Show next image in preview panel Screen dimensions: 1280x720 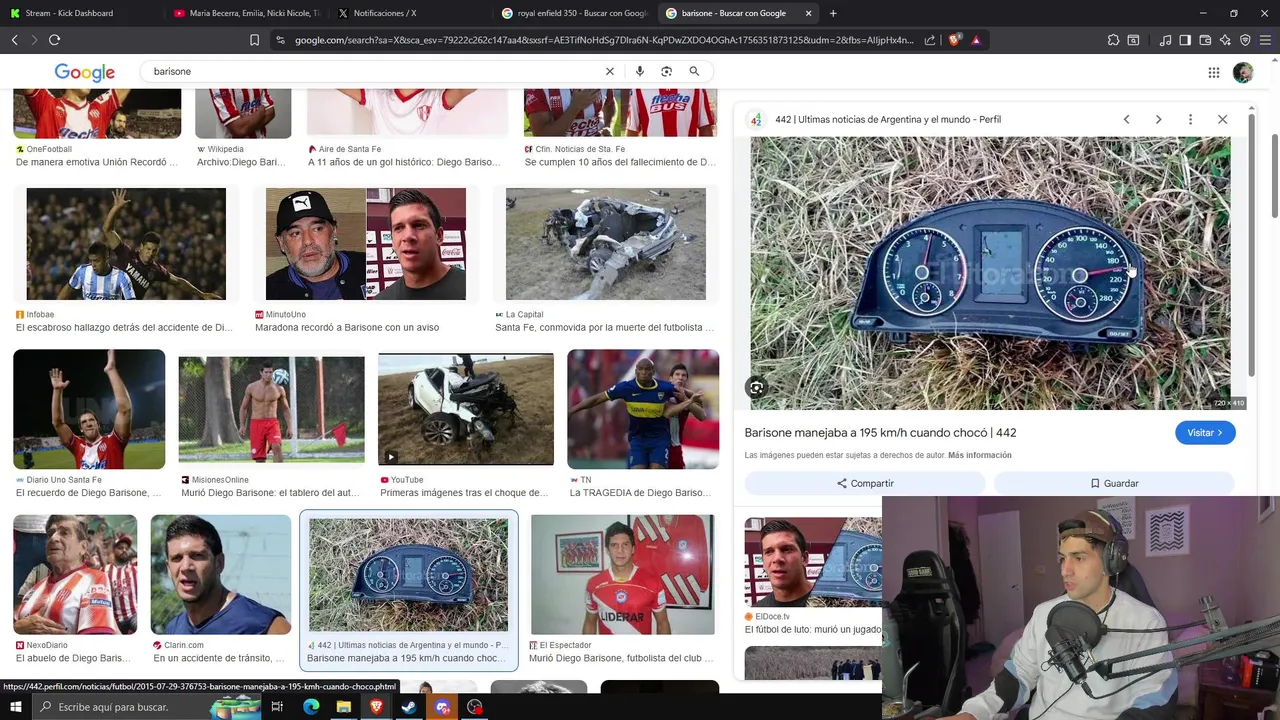[1158, 119]
